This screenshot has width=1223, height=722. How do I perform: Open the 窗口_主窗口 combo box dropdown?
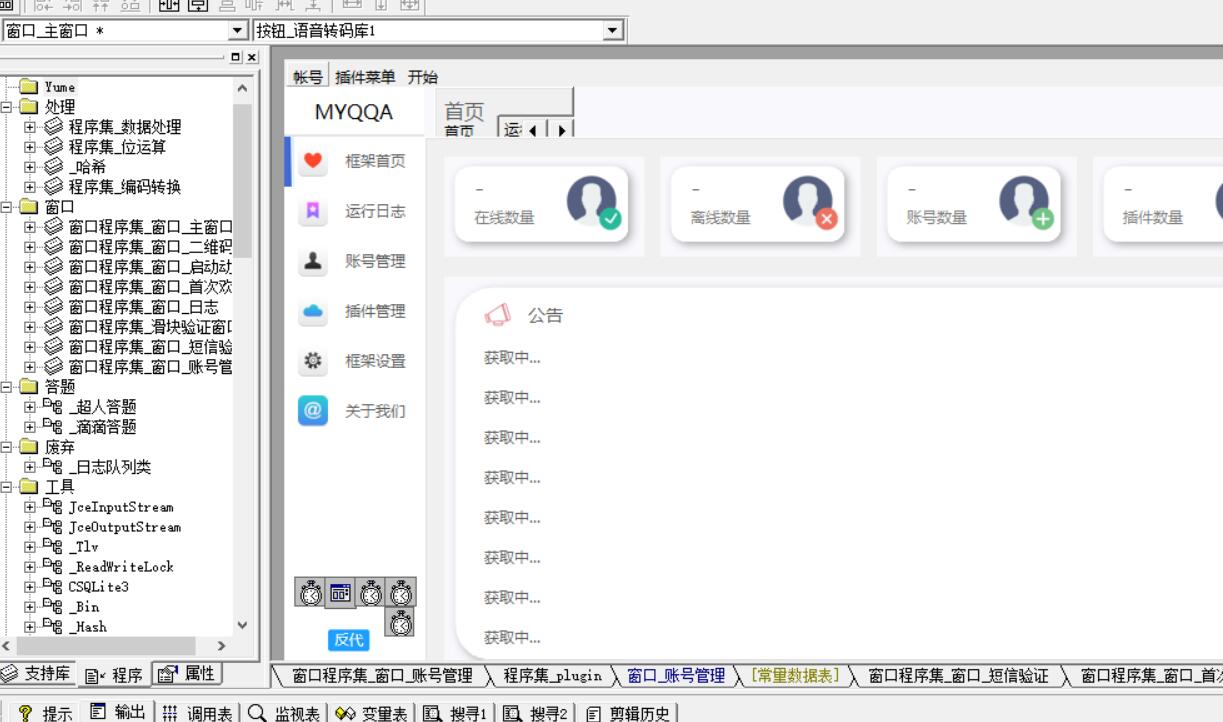pyautogui.click(x=238, y=31)
